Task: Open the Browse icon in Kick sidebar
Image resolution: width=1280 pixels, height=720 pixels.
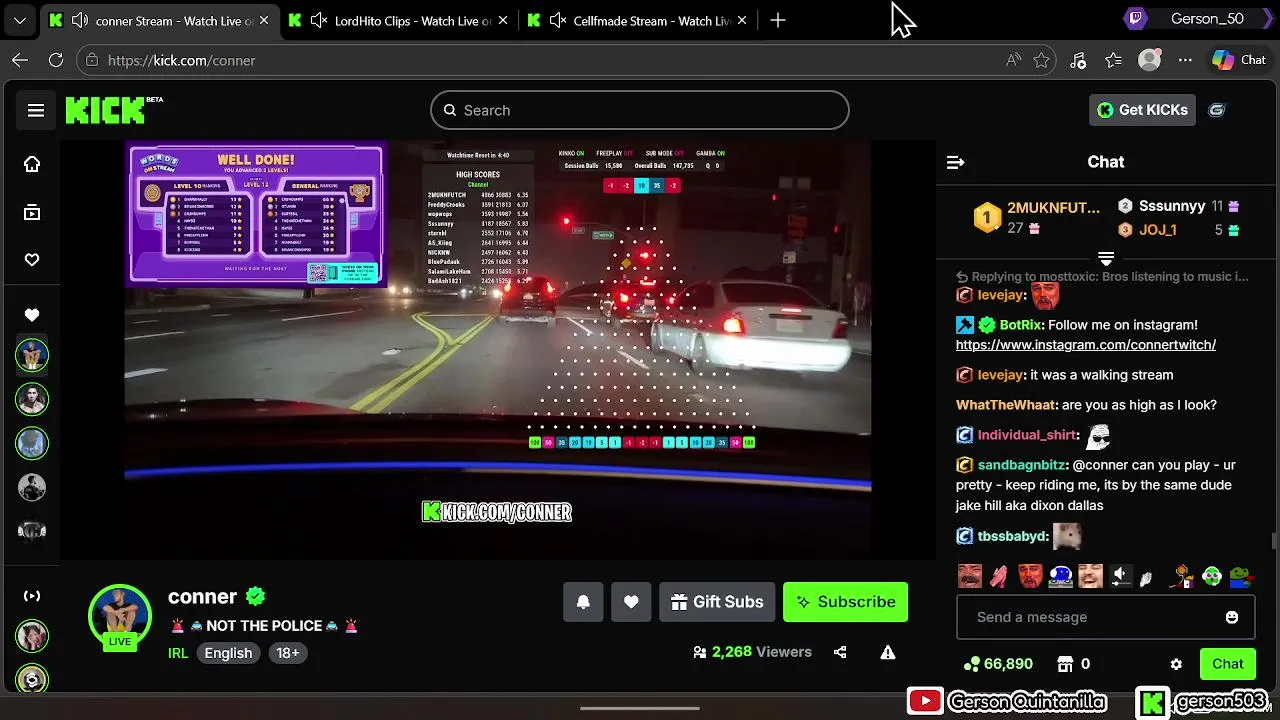Action: coord(32,212)
